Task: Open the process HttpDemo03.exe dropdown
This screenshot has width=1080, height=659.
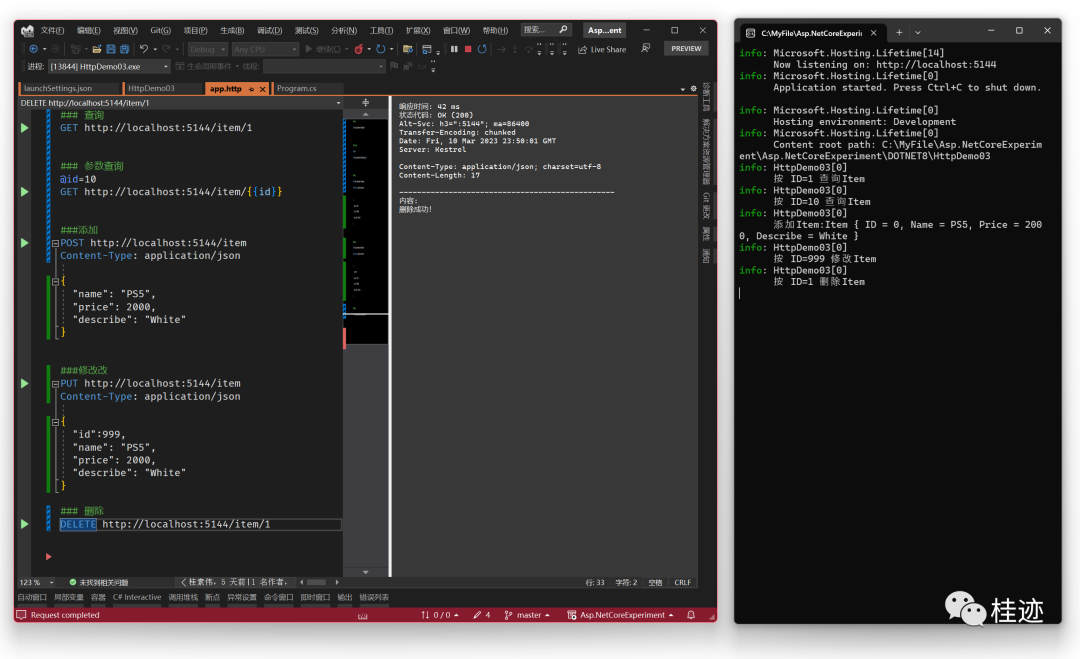Action: [108, 67]
